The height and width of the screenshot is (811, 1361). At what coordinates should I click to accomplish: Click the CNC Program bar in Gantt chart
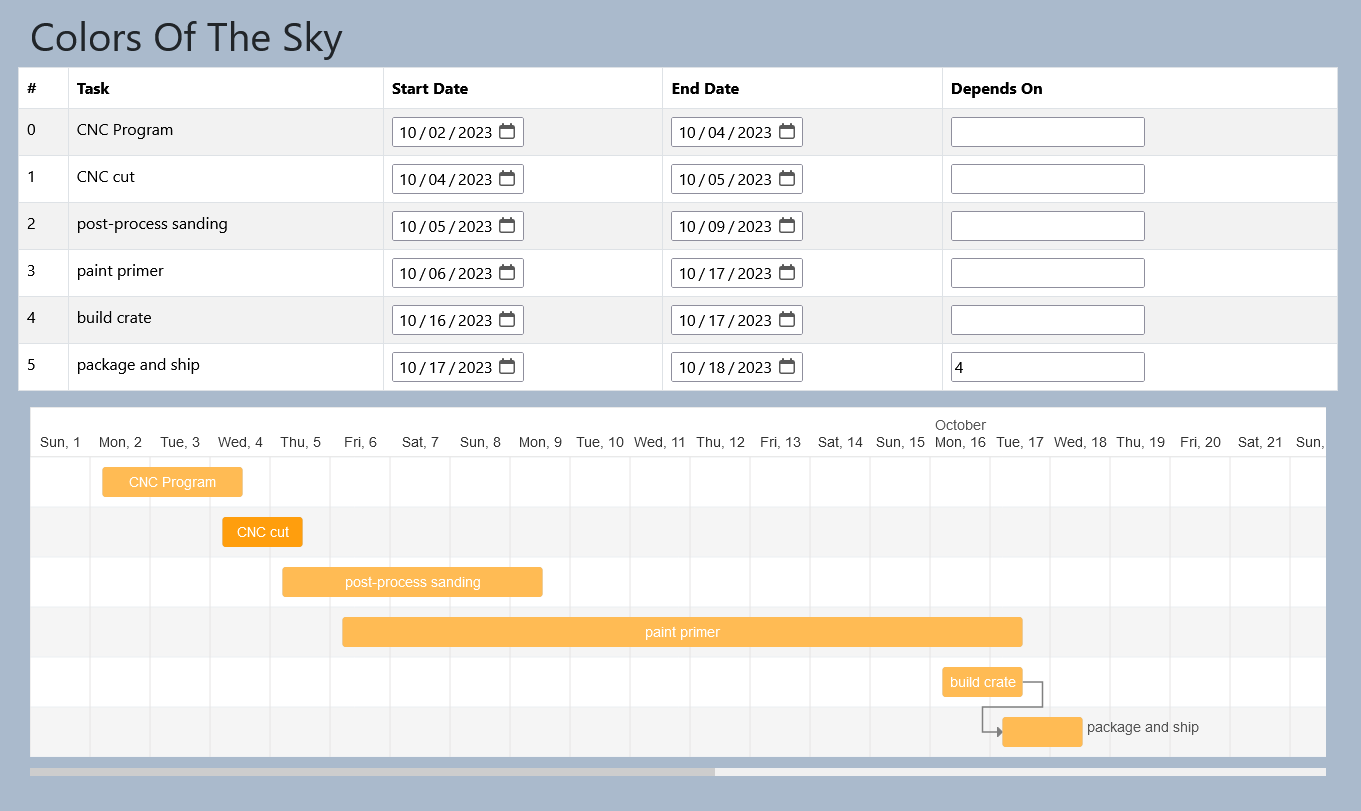[172, 482]
